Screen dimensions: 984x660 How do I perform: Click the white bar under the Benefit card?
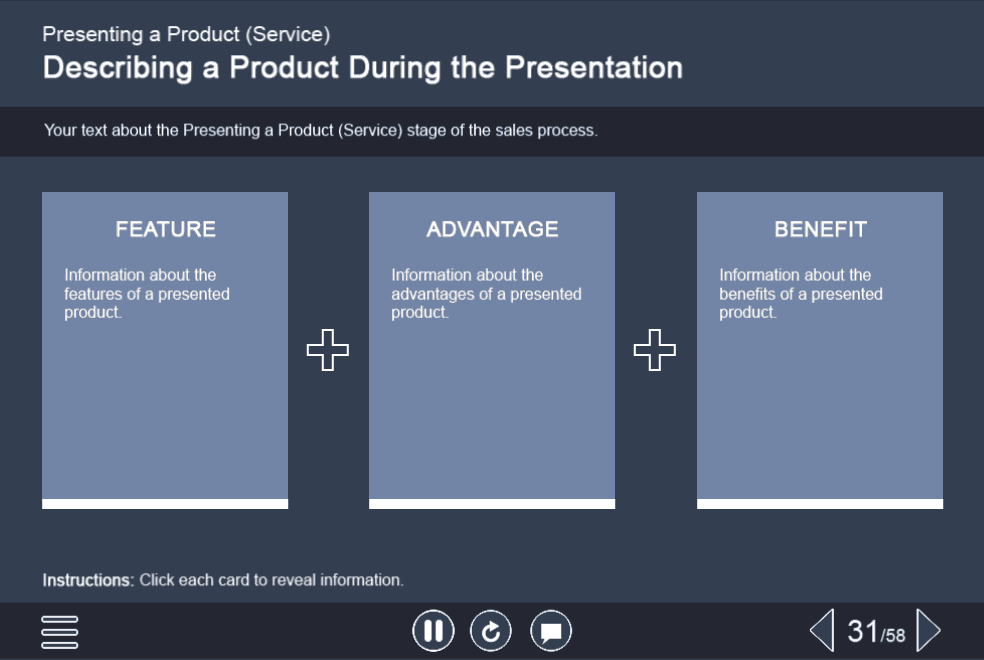click(x=820, y=504)
